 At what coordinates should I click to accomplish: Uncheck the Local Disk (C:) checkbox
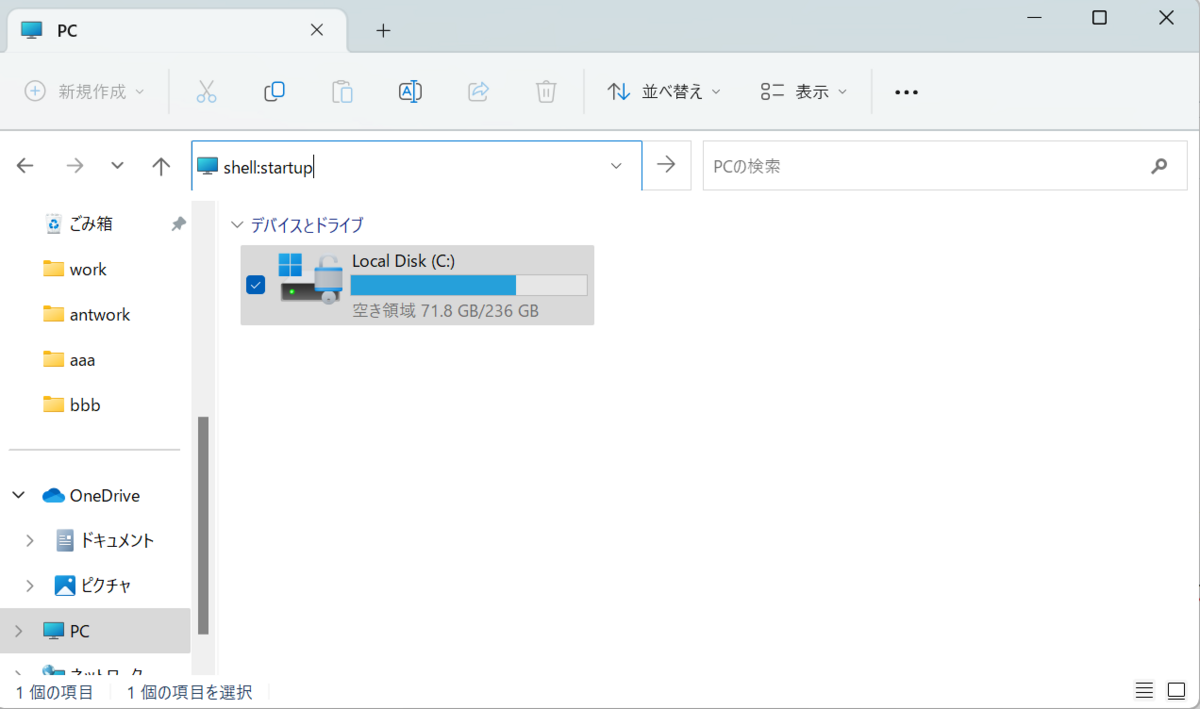point(255,285)
